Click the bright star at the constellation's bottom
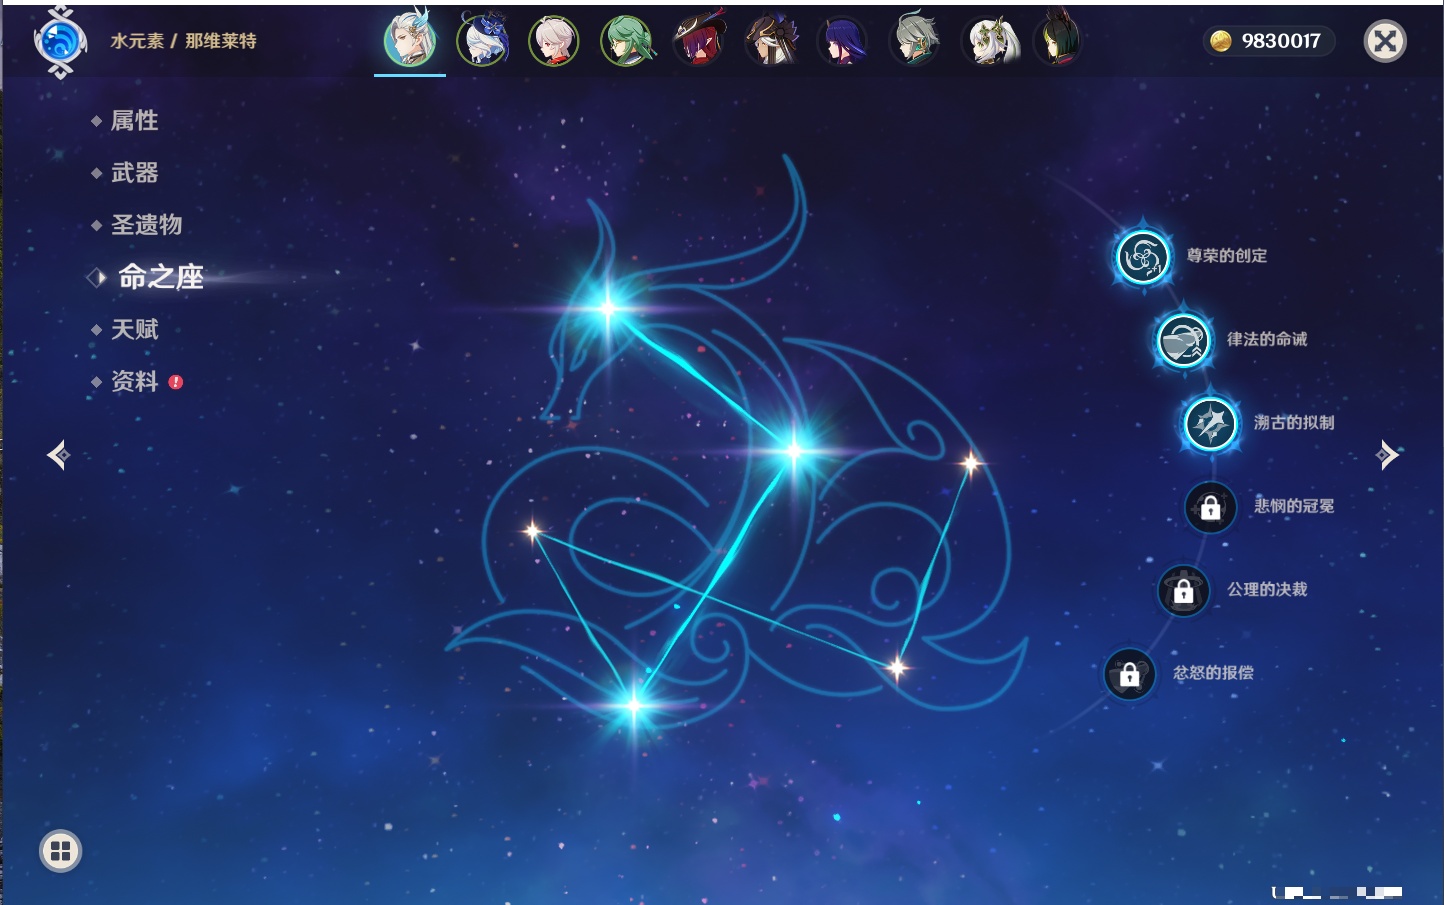 click(x=634, y=706)
